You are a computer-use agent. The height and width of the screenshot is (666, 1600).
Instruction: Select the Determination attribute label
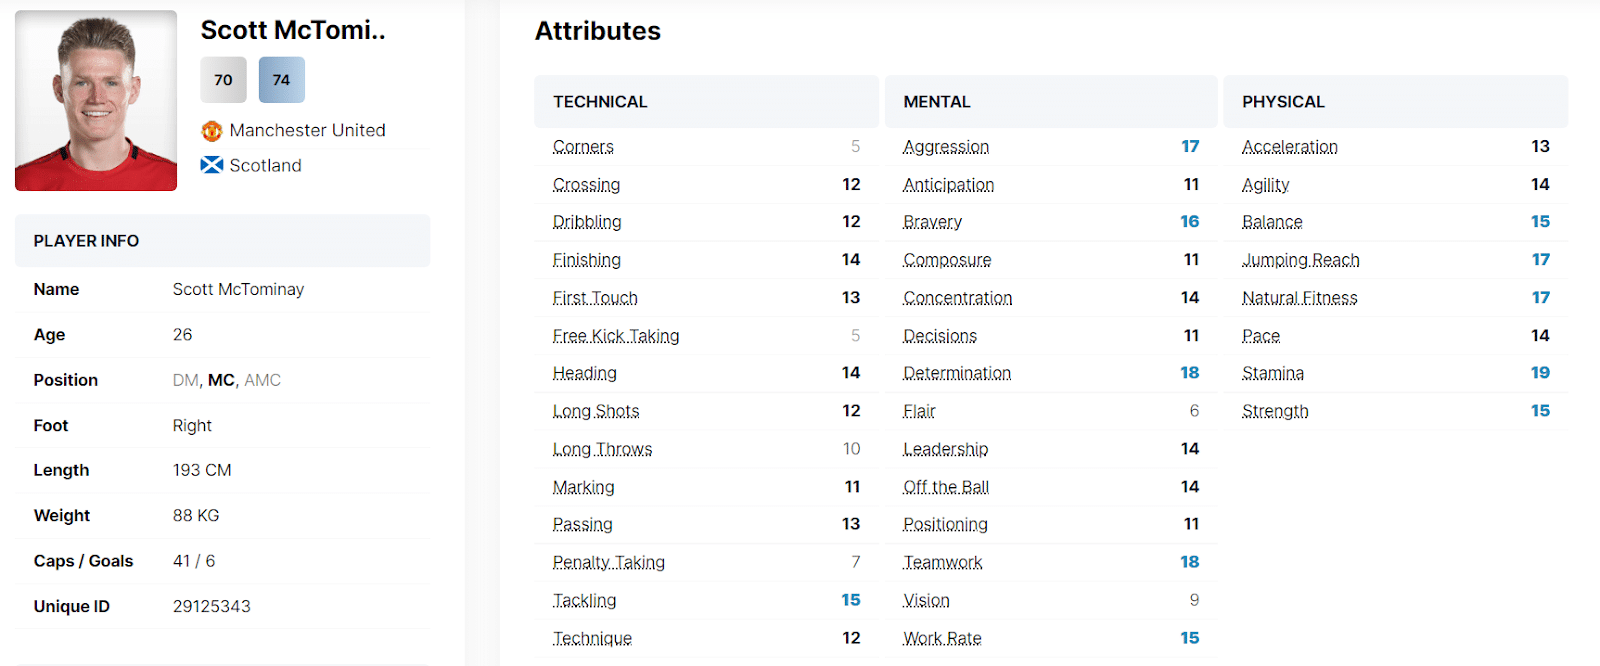(x=956, y=373)
